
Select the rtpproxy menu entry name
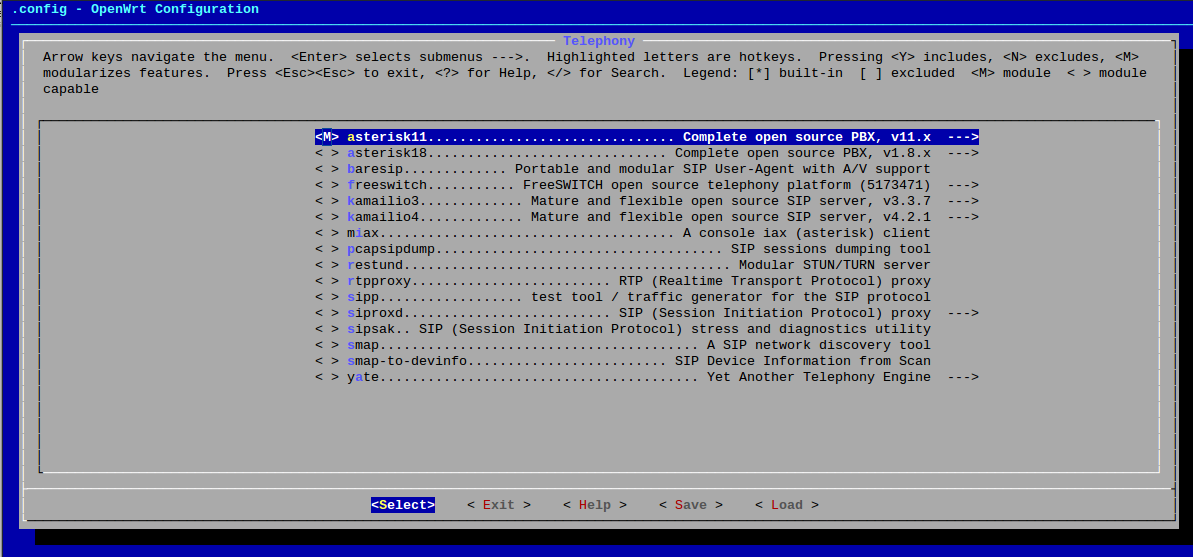(x=379, y=281)
